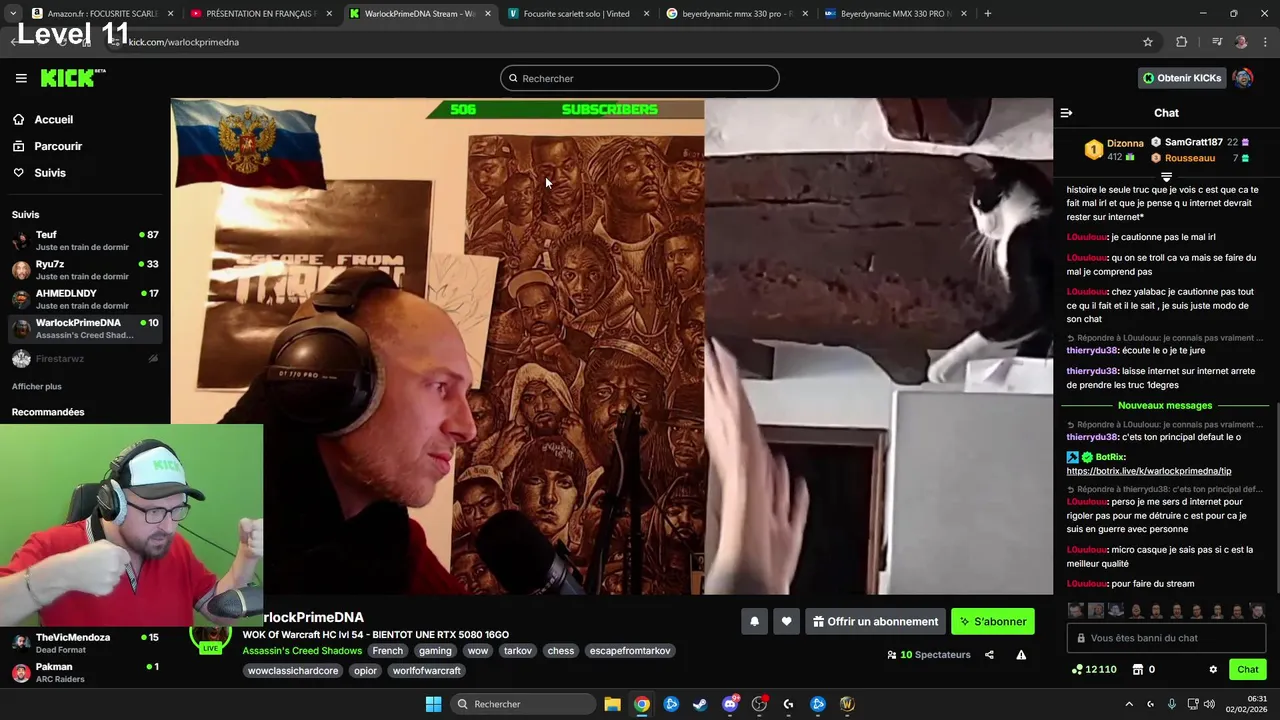Click Assassin's Creed Shadows category link
Screen dimensions: 1280x720
(302, 651)
